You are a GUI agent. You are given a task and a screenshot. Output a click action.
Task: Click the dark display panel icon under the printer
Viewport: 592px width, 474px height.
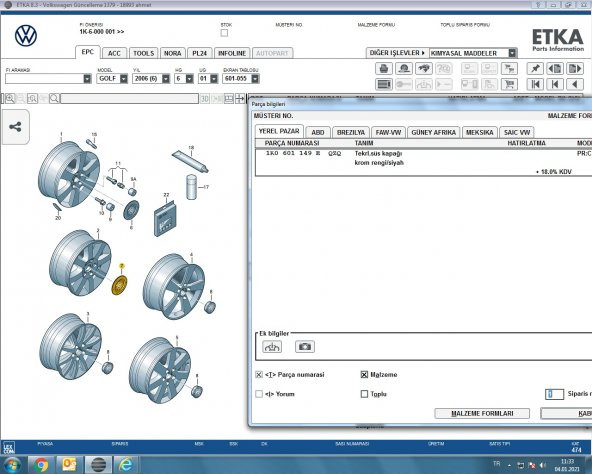tap(384, 84)
